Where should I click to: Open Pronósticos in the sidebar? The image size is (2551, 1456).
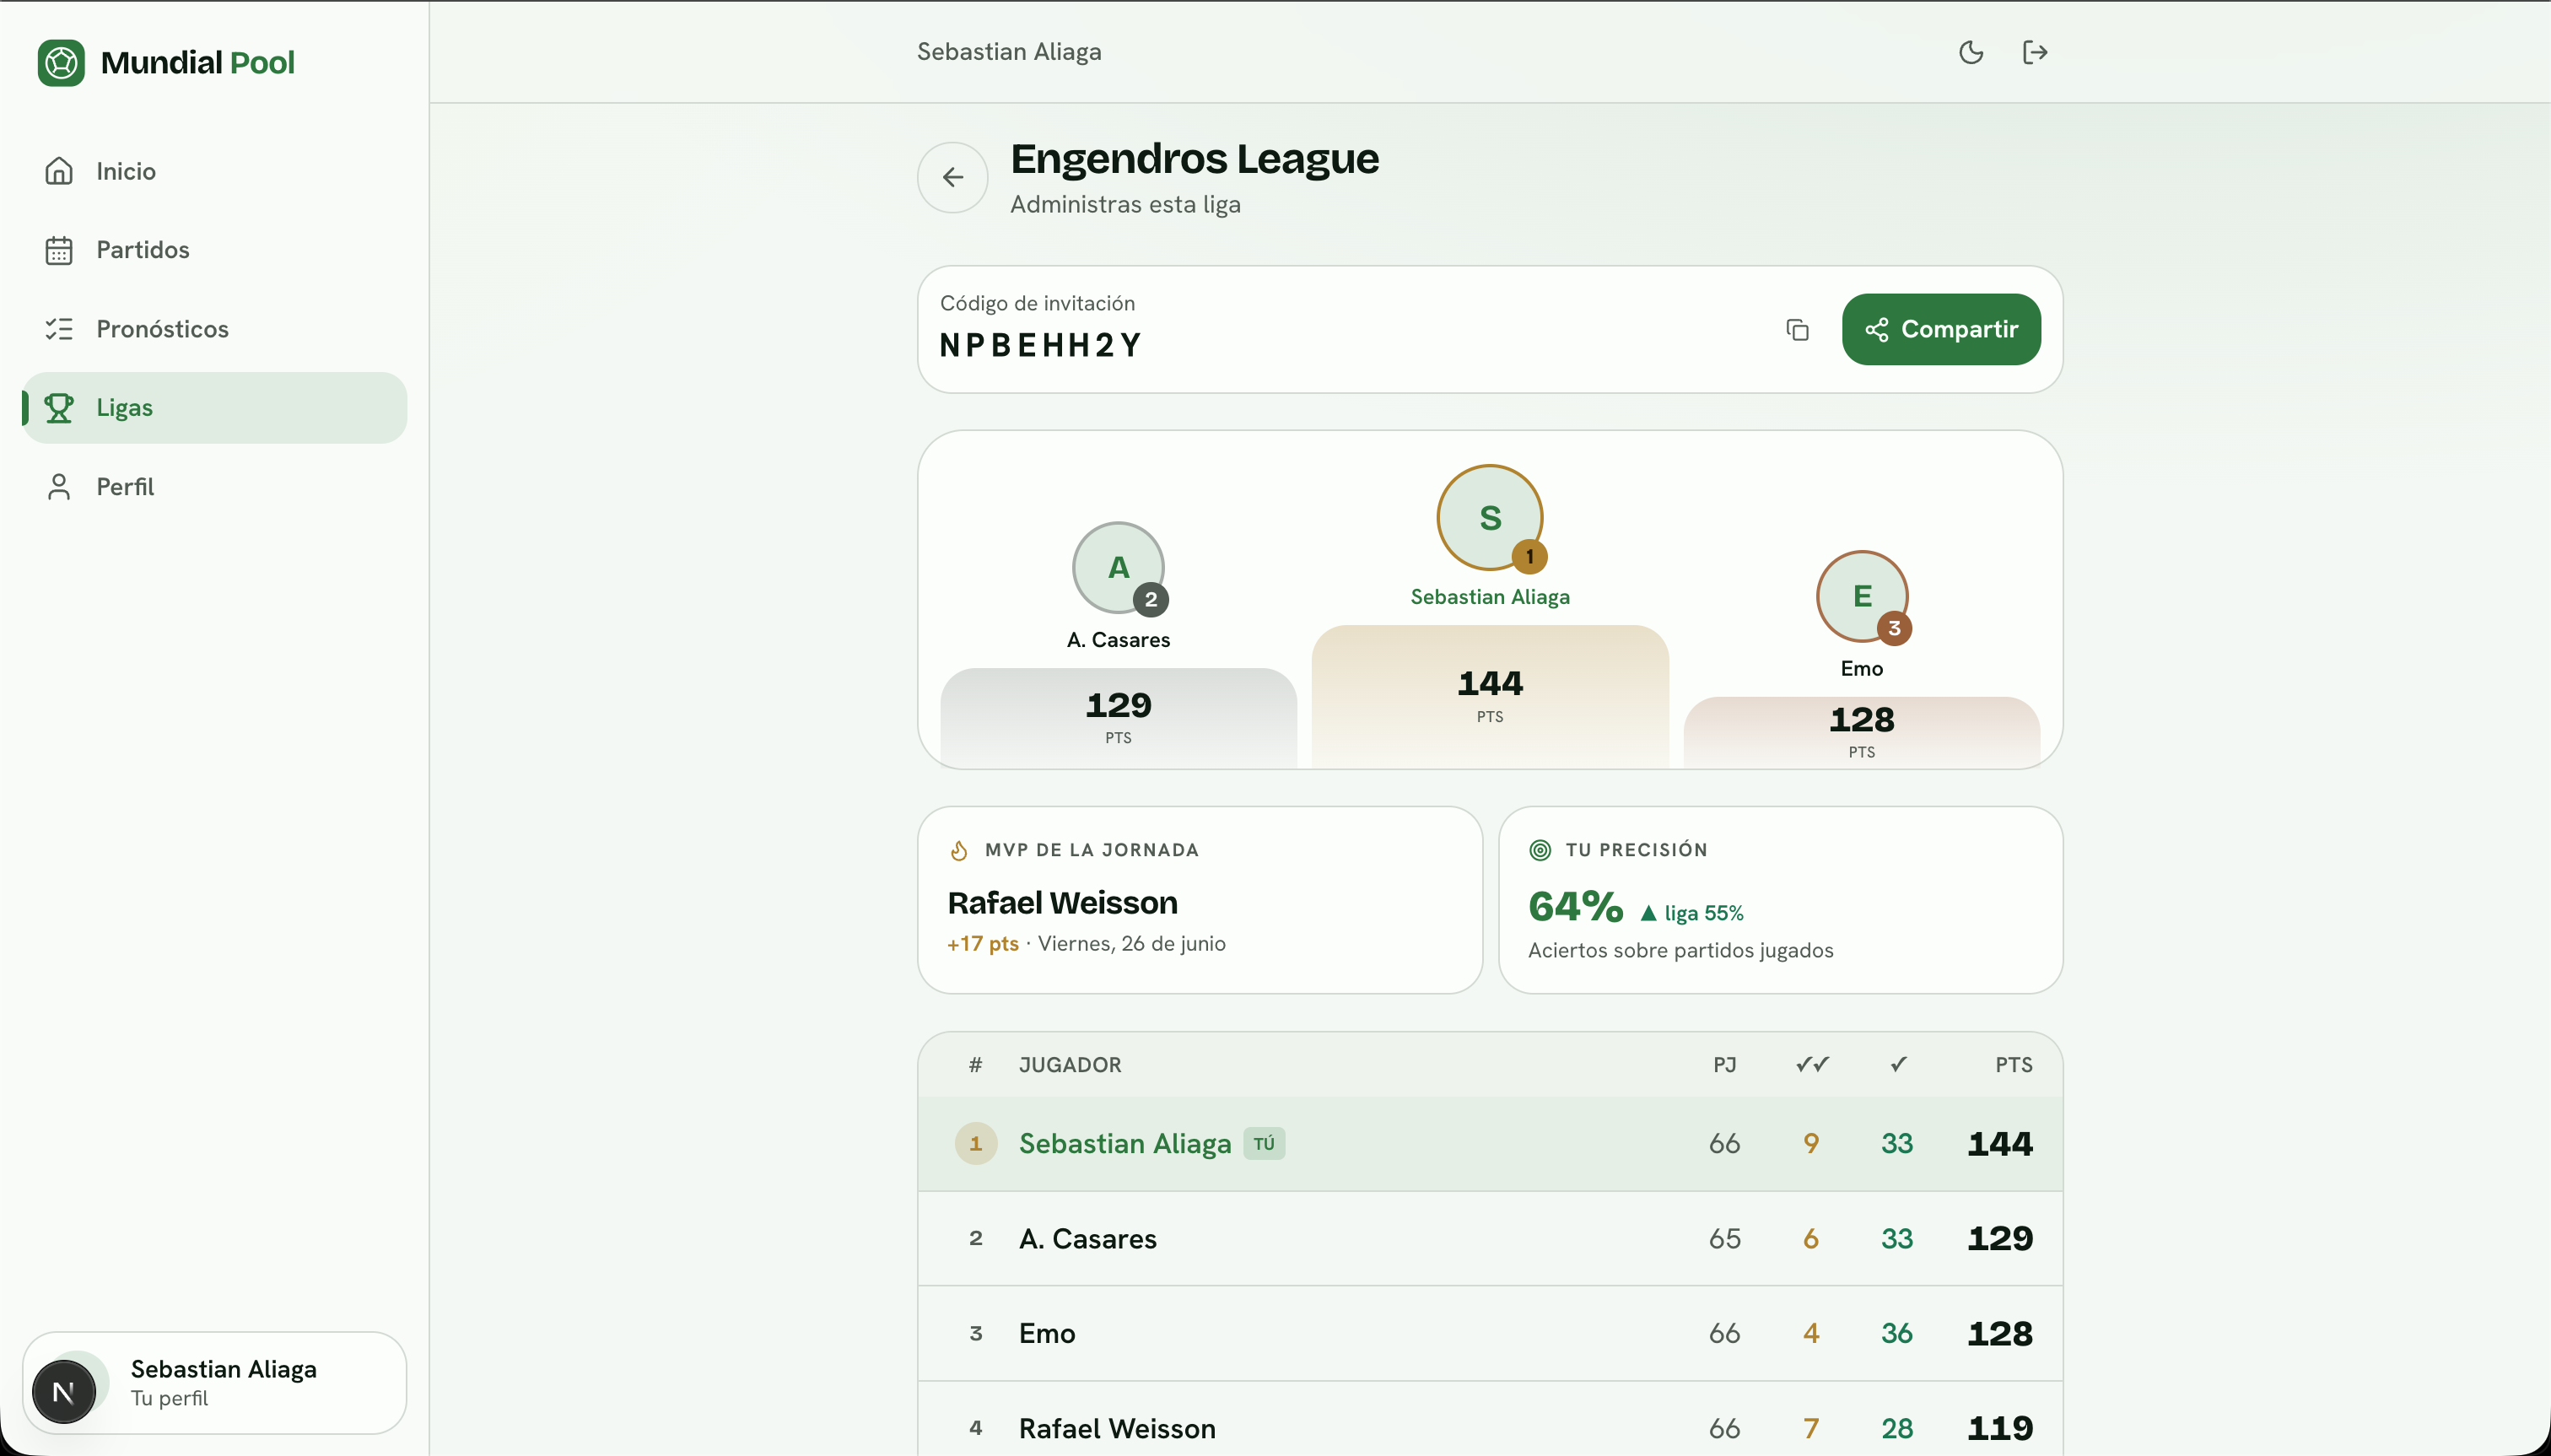(x=214, y=329)
